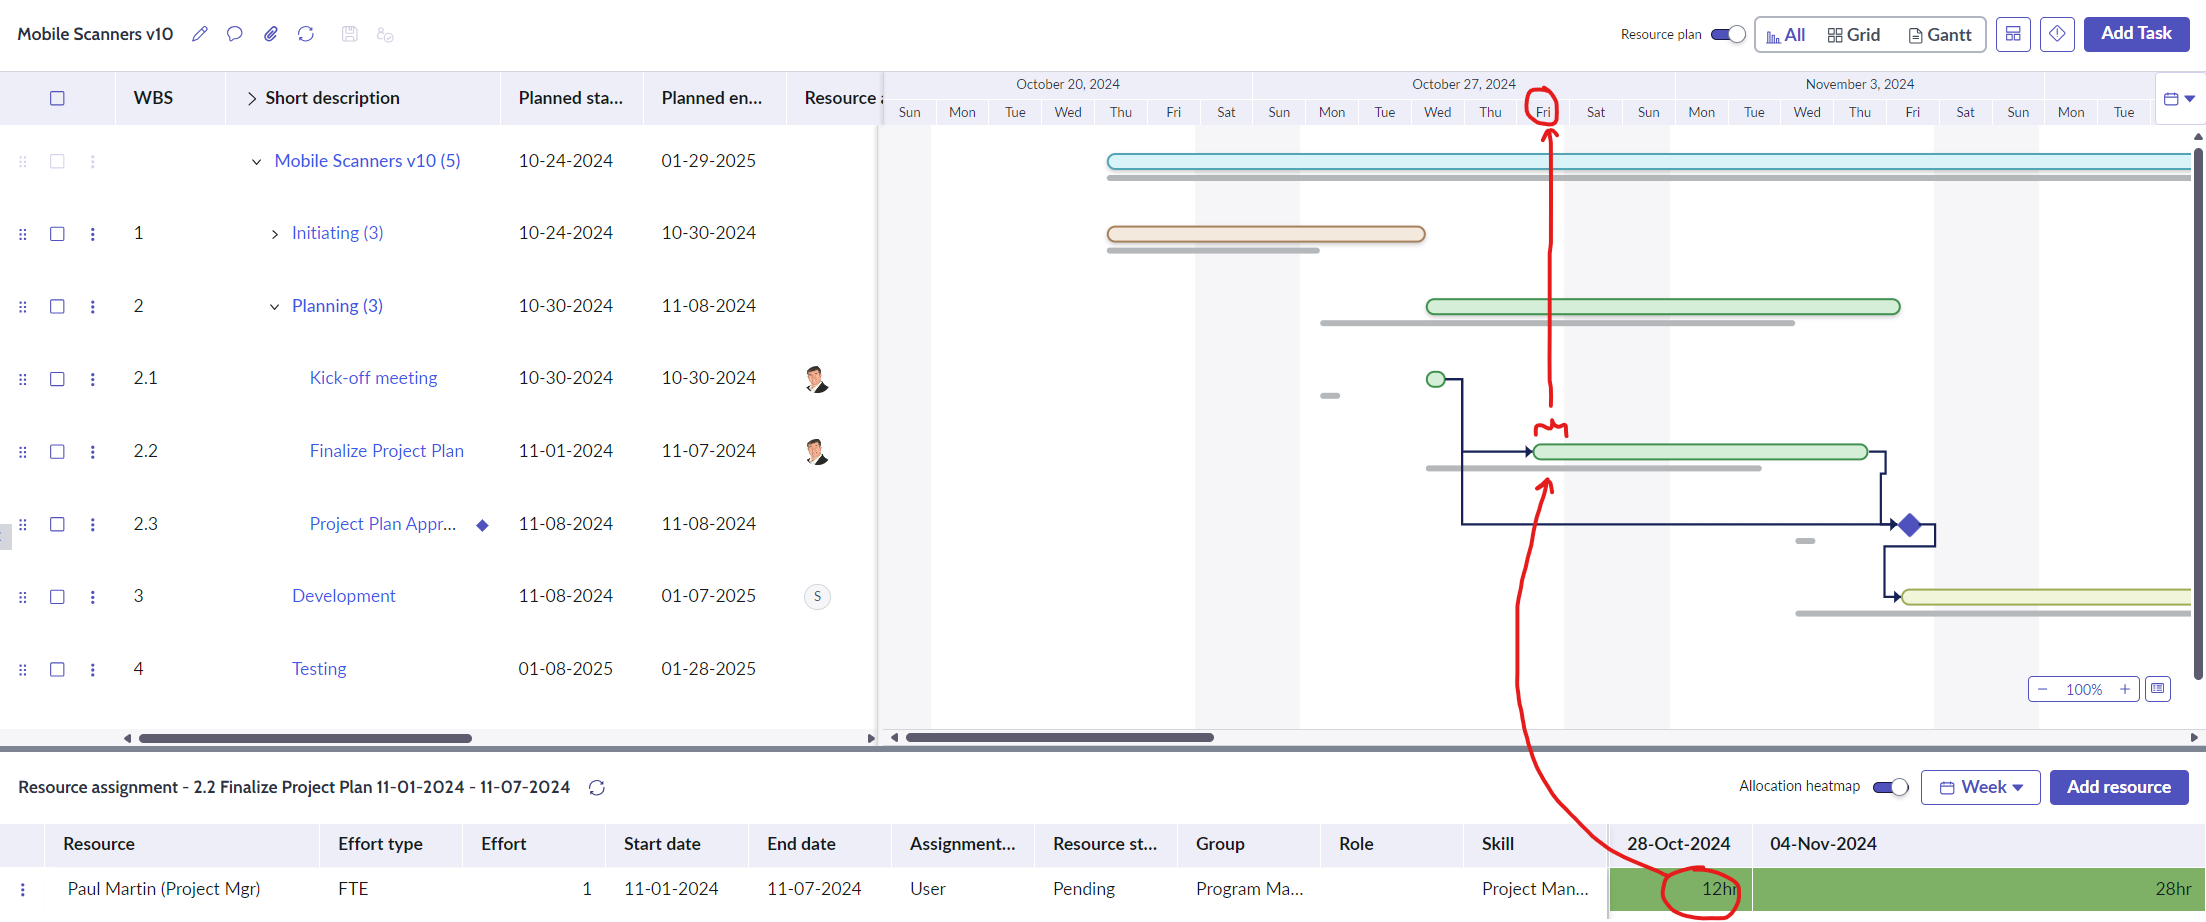Click the S resource badge on Development row
Screen dimensions: 2206x922
817,597
